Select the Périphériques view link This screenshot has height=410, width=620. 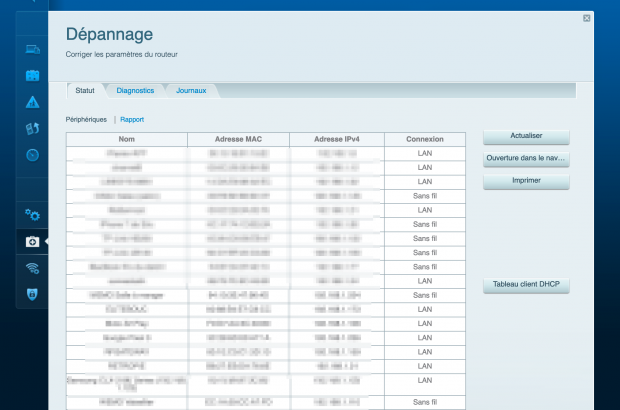pos(86,119)
